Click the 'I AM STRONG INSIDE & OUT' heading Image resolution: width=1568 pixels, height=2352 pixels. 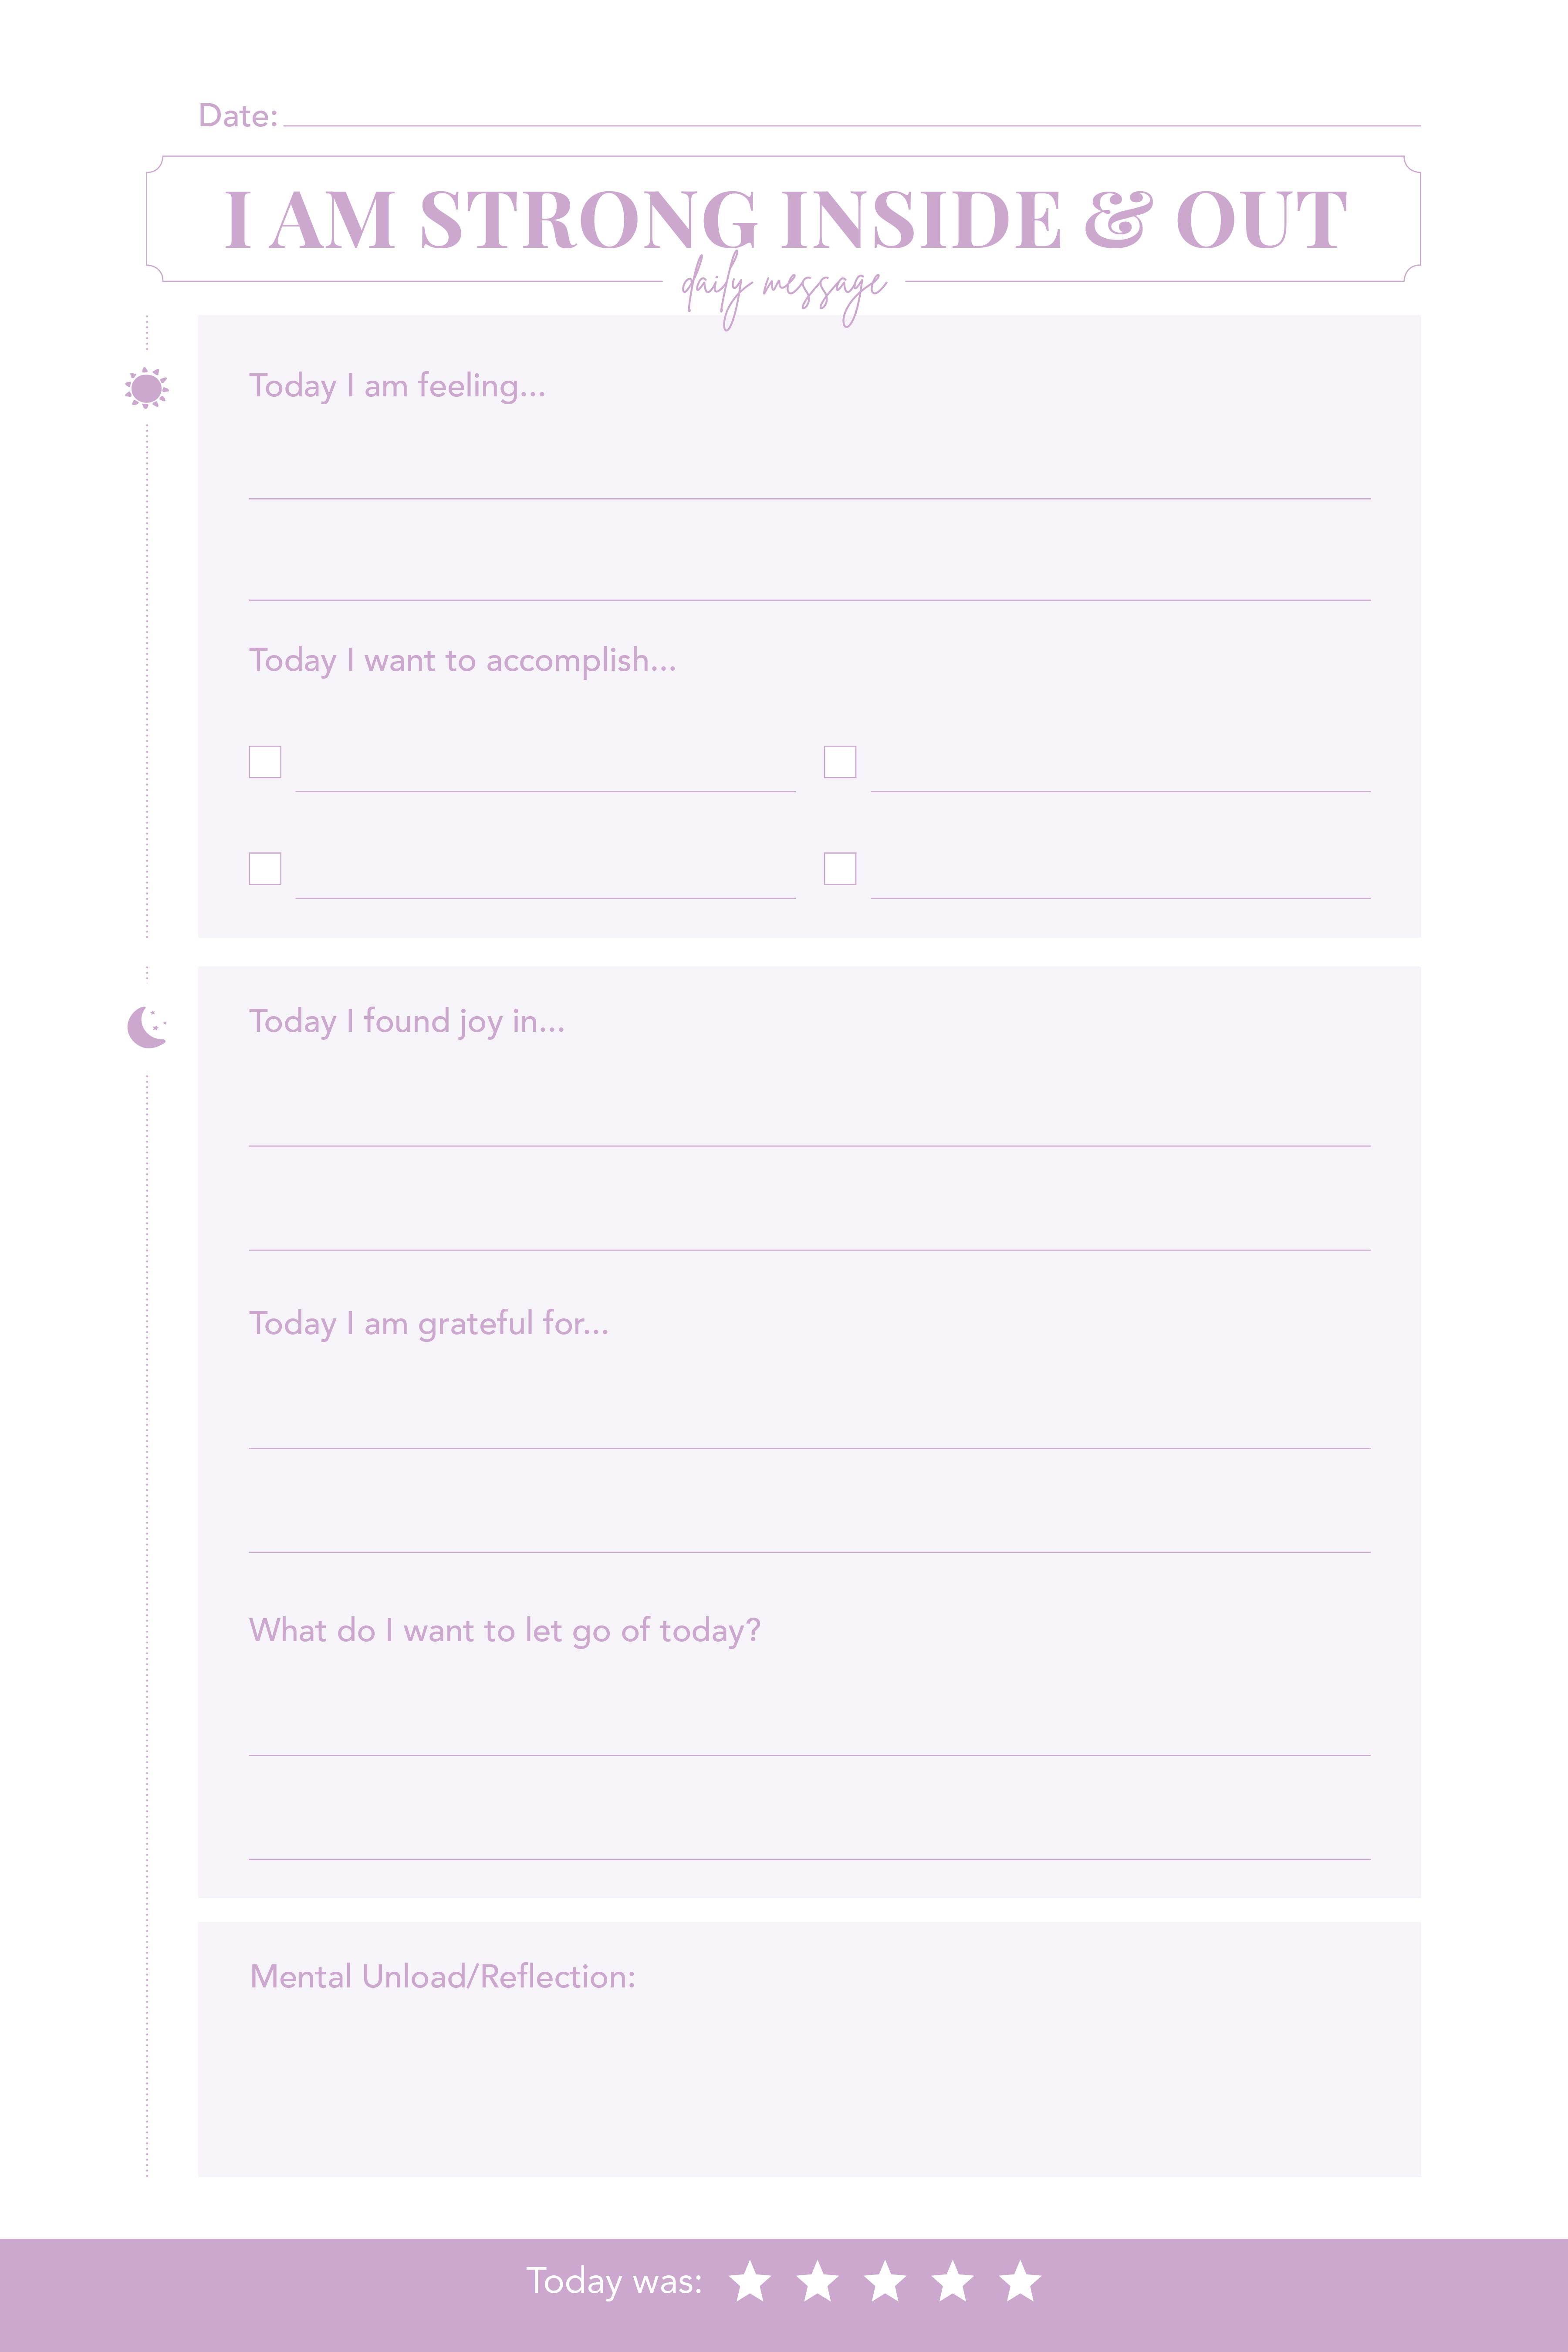785,219
